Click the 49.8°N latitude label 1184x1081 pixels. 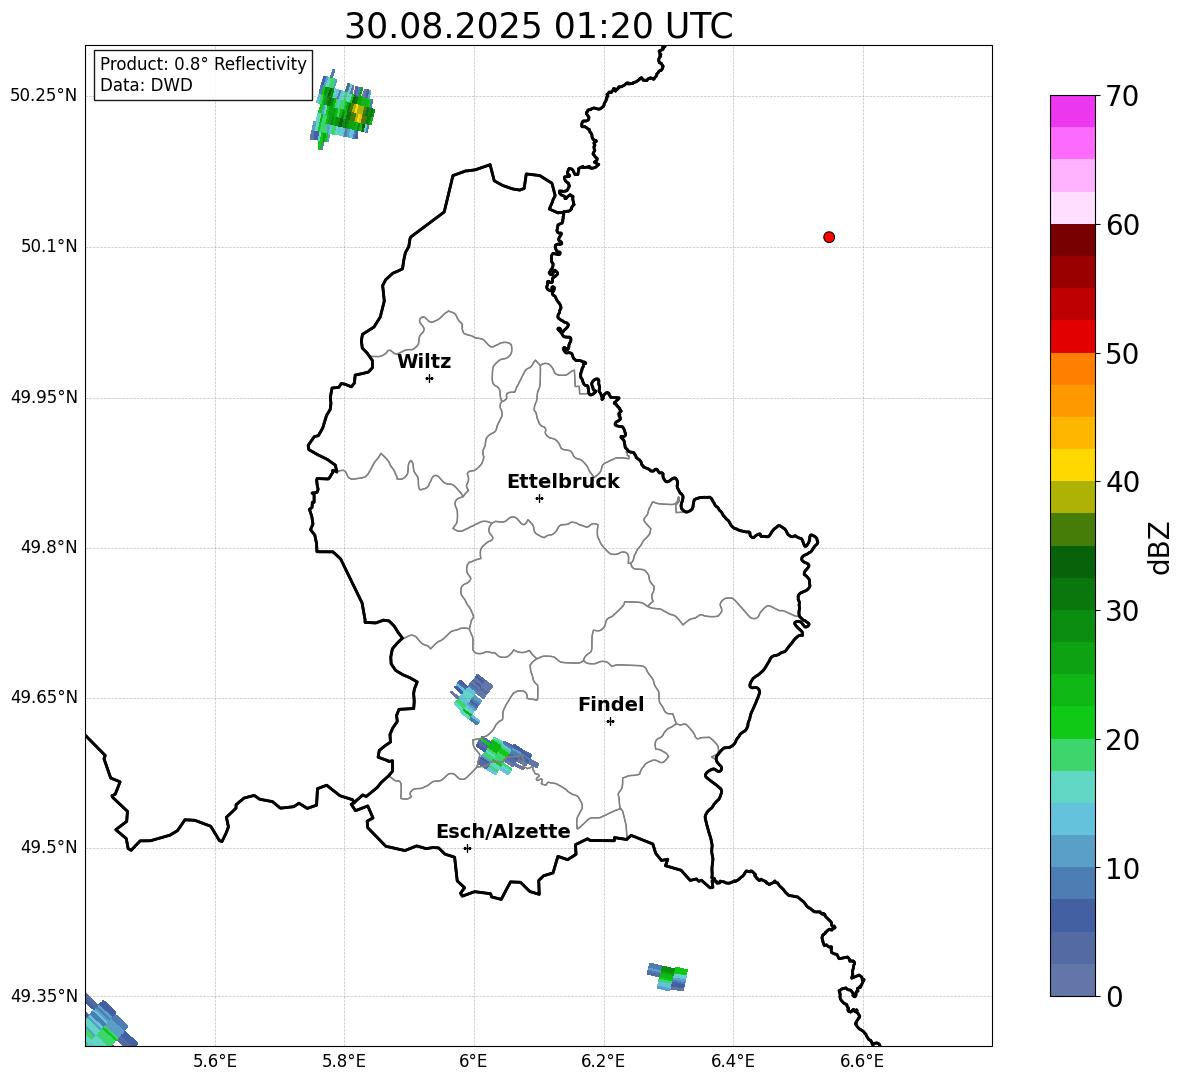pyautogui.click(x=49, y=547)
